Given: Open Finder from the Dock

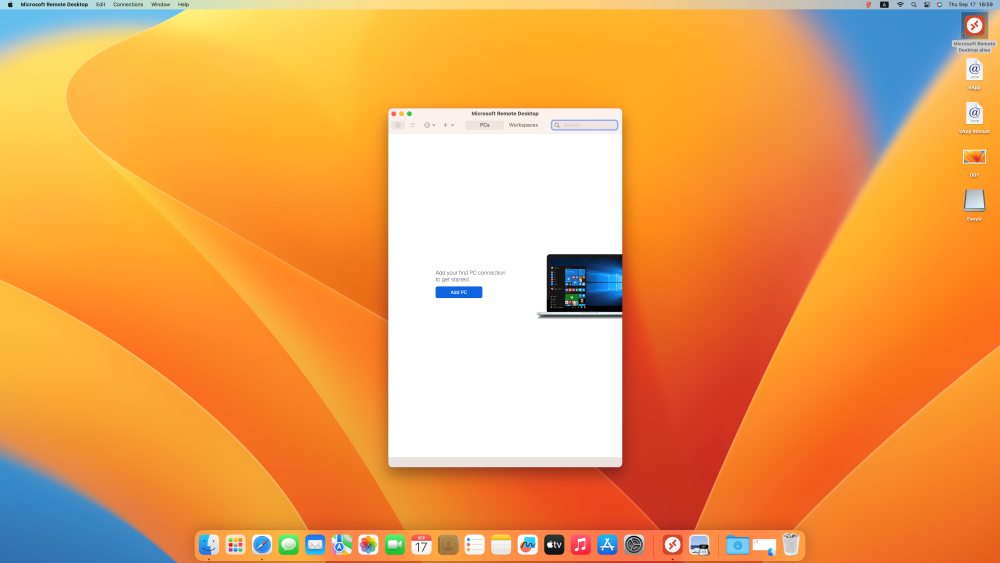Looking at the screenshot, I should coord(209,545).
